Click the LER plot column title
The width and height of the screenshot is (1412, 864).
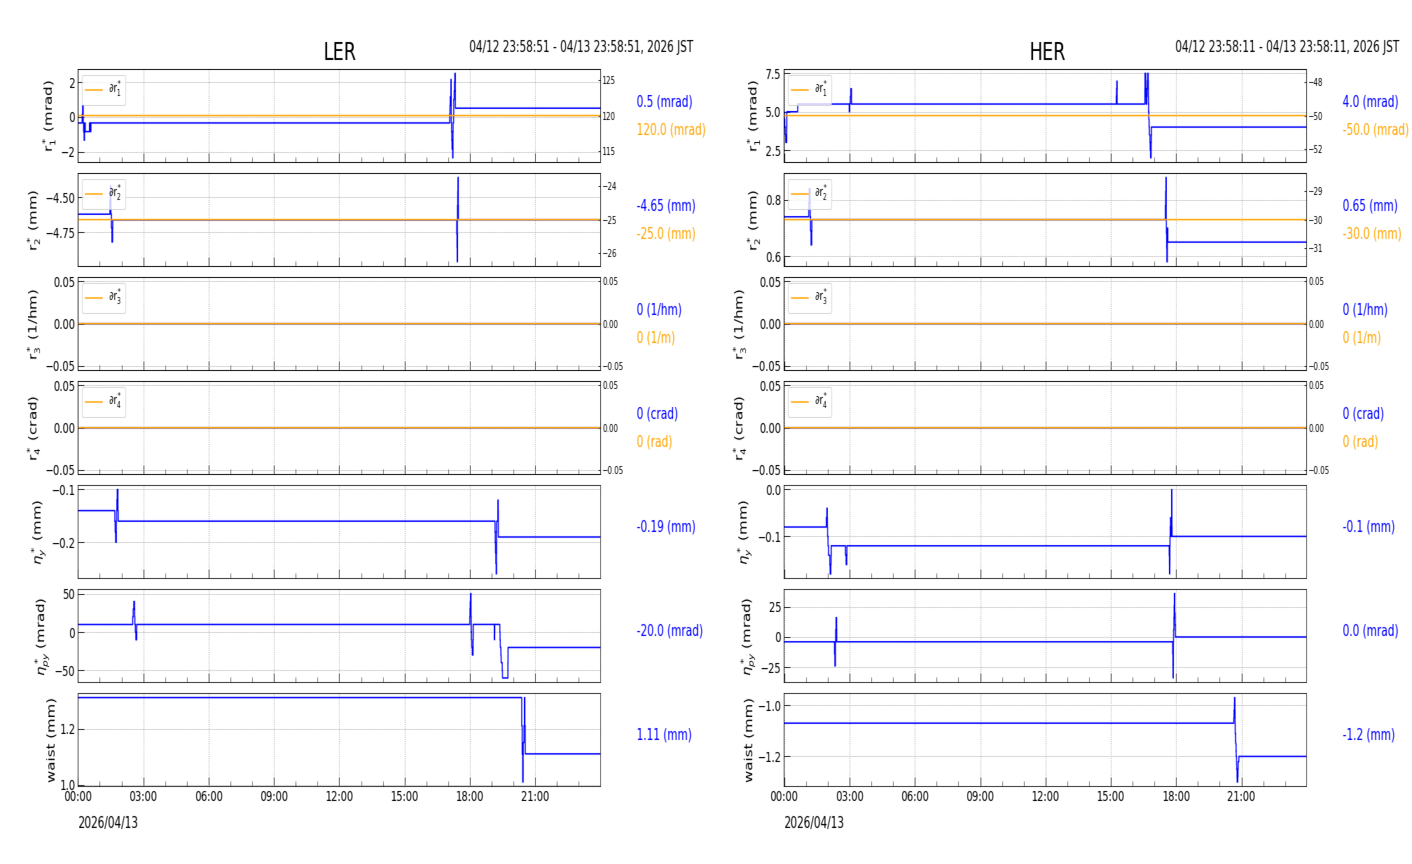(339, 52)
